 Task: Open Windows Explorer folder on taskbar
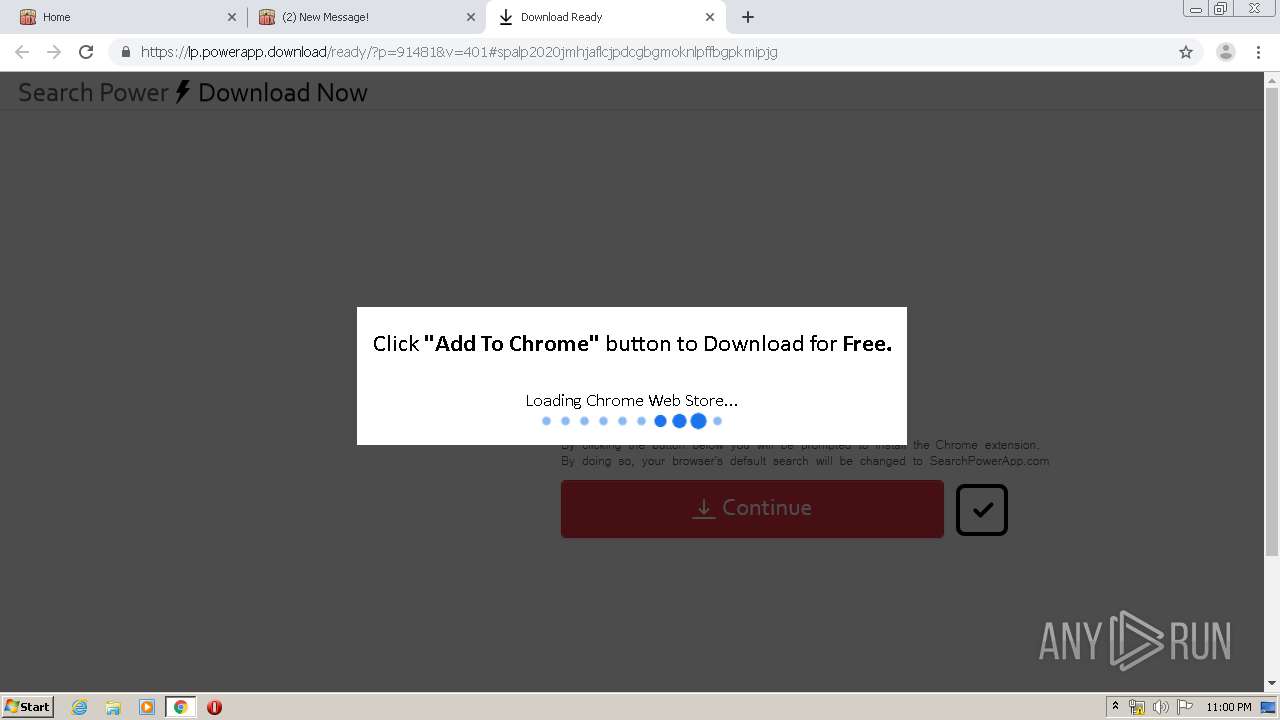point(113,707)
